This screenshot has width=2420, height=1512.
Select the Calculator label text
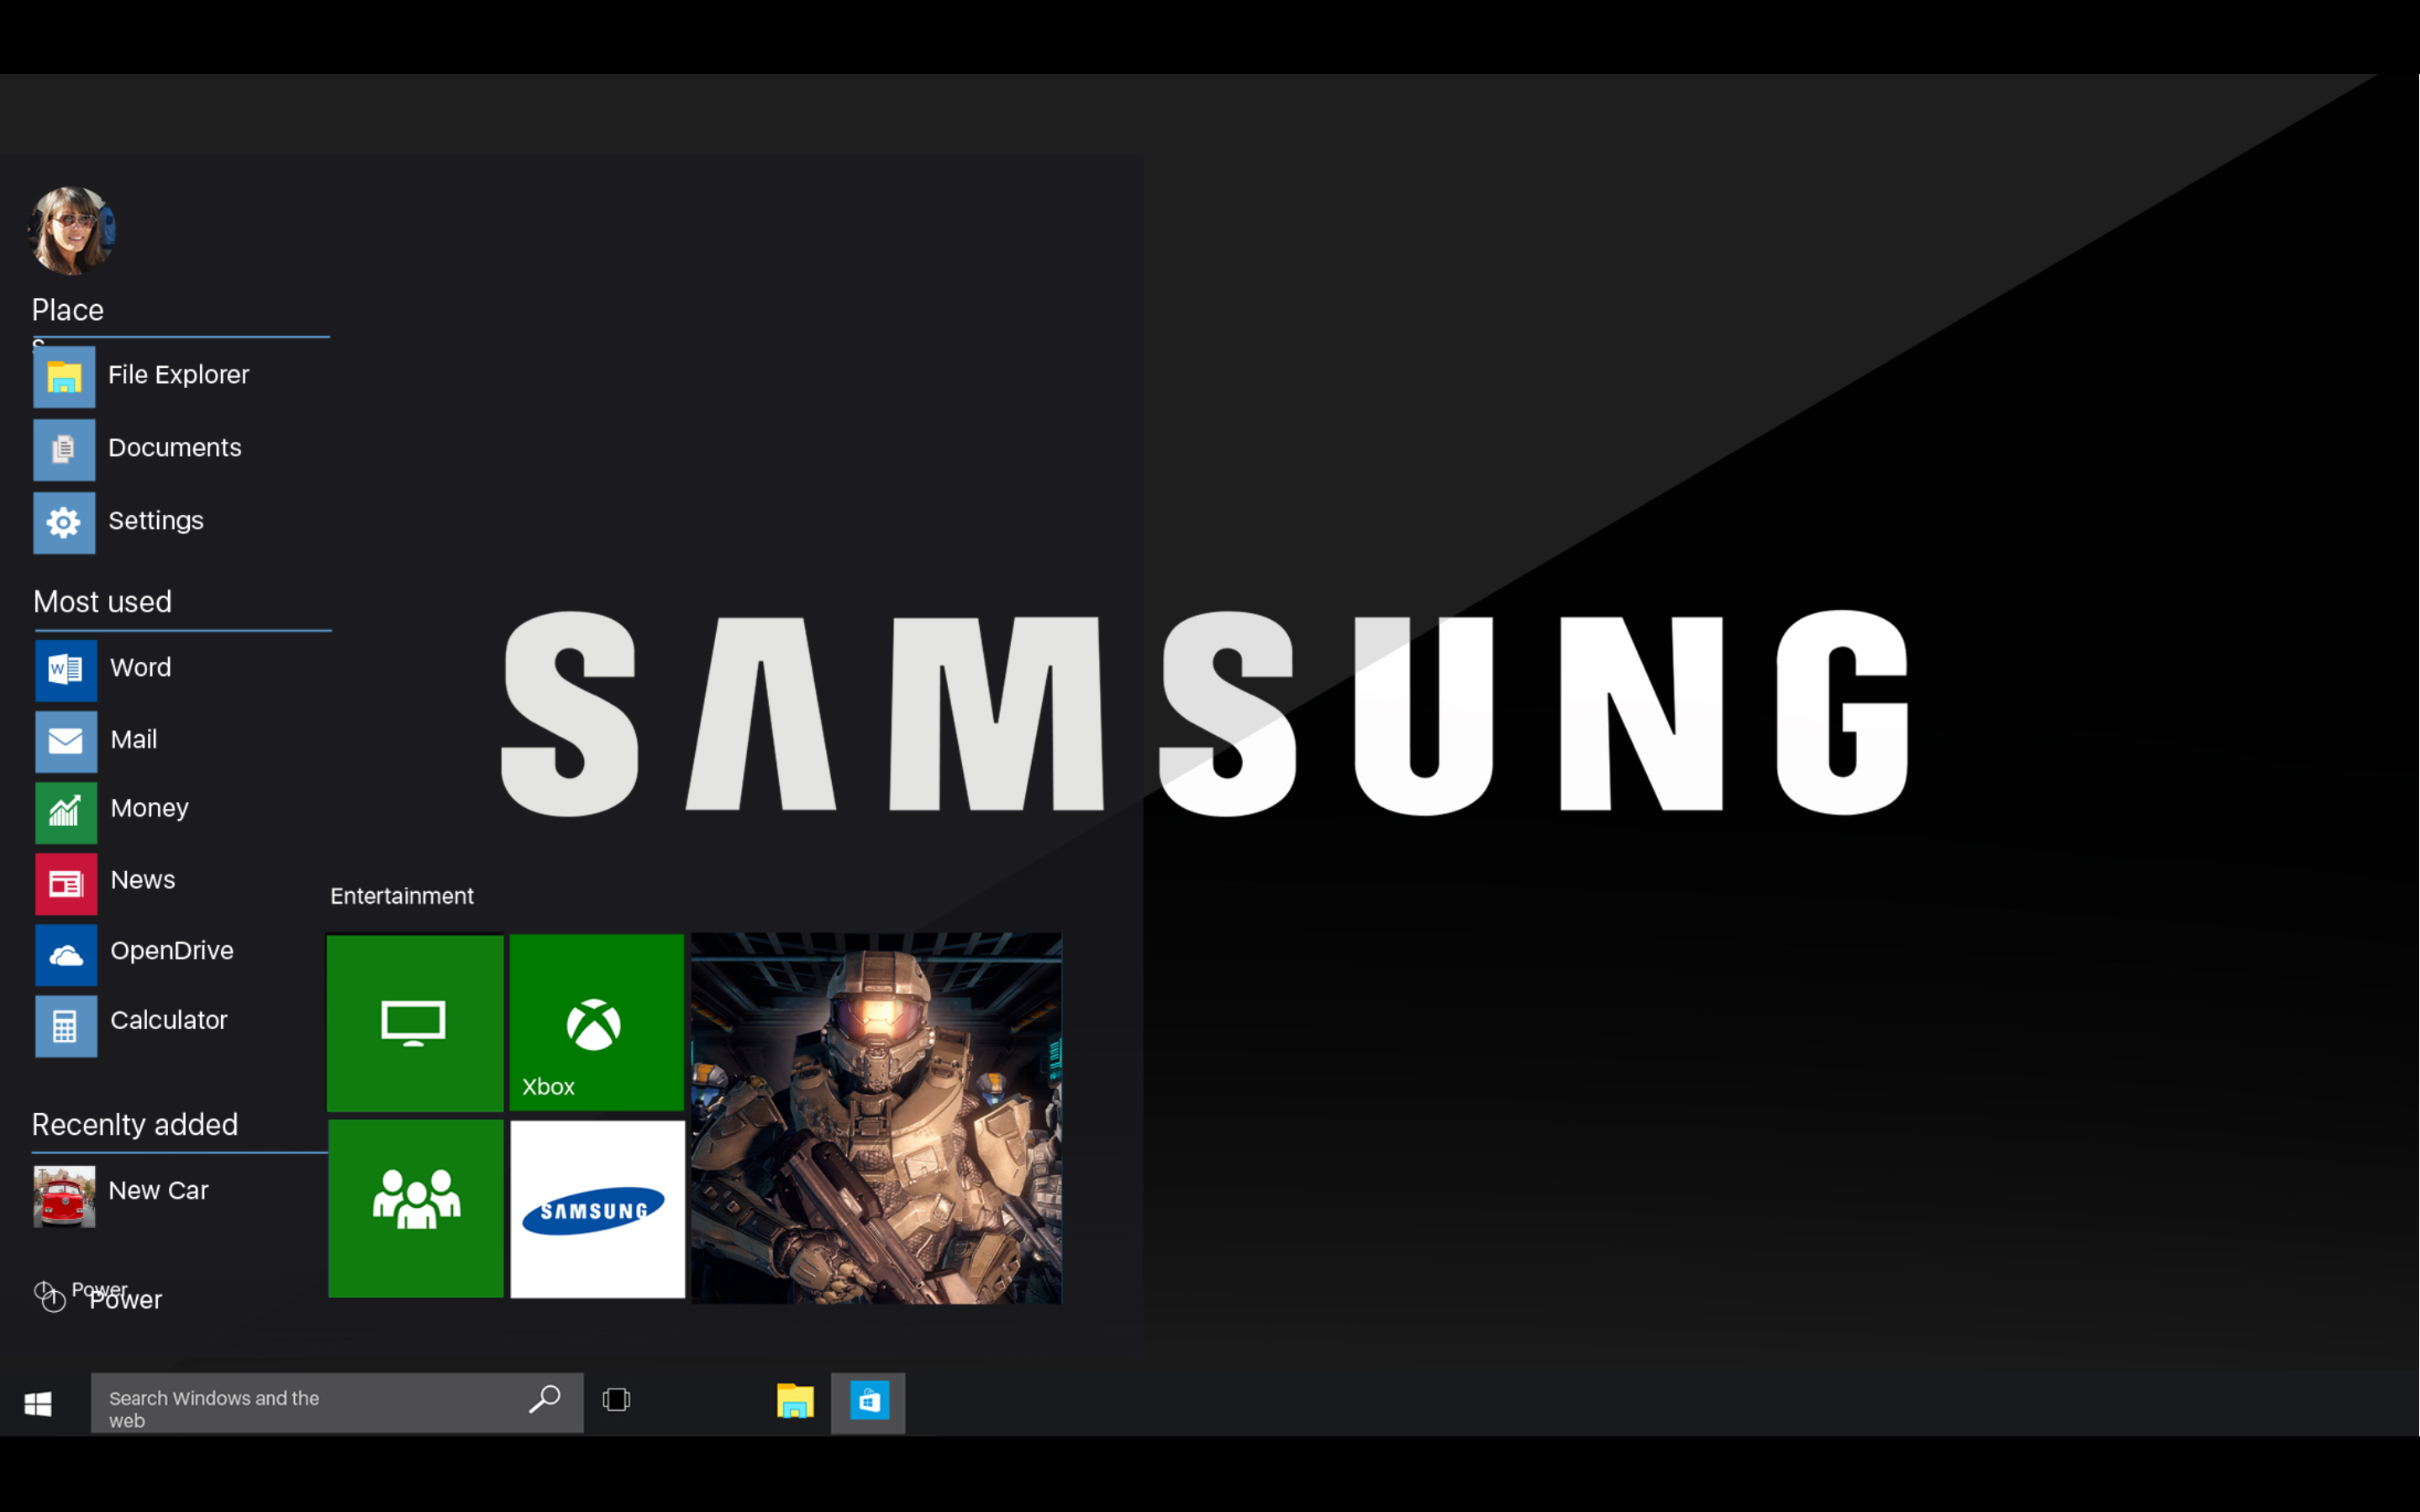coord(169,1020)
